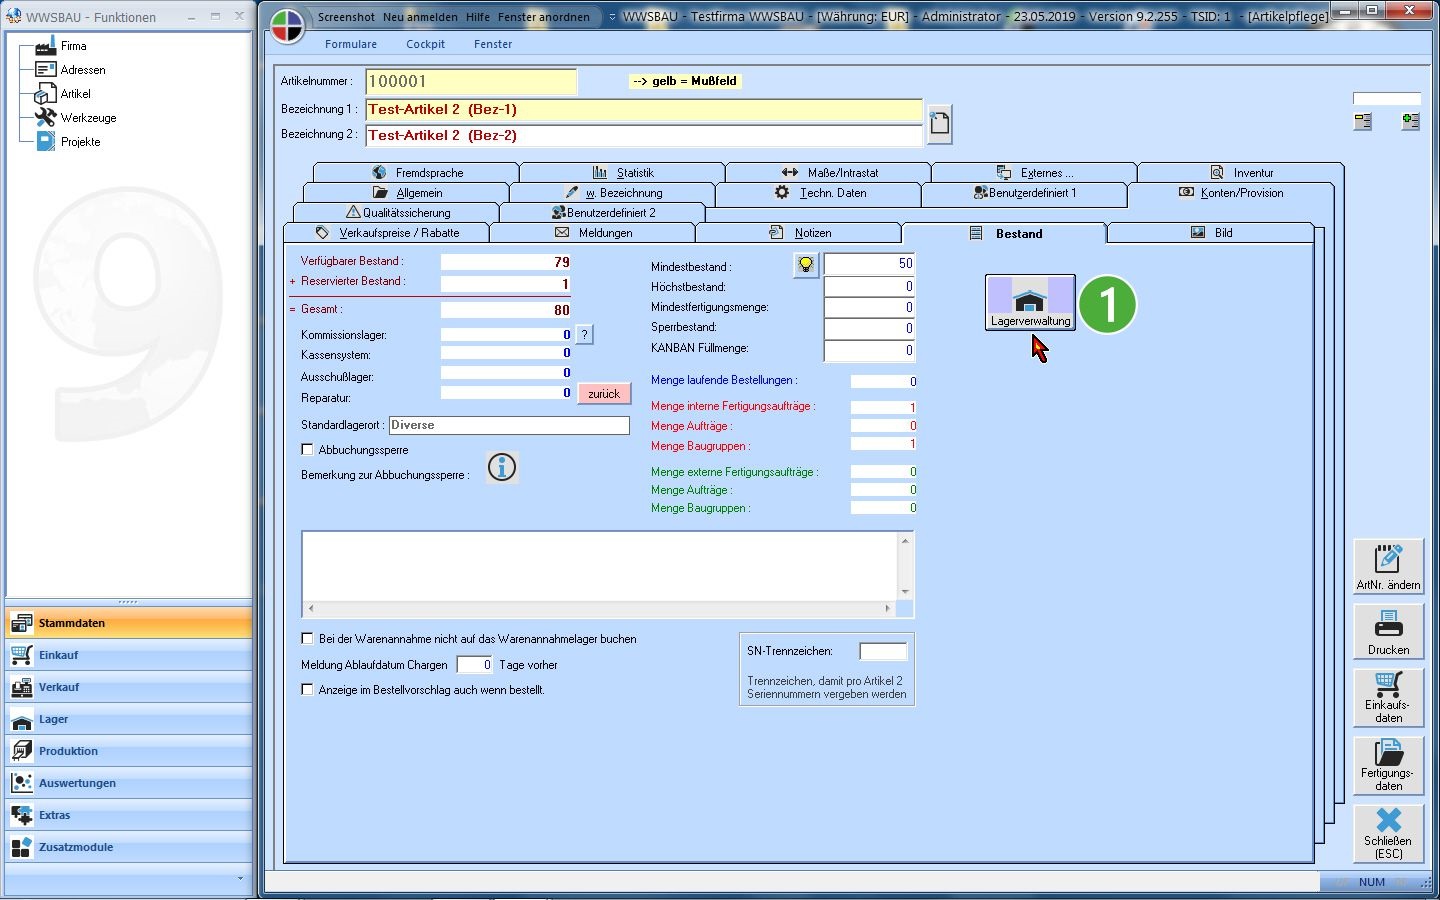Open Extras section in sidebar
Image resolution: width=1440 pixels, height=900 pixels.
coord(129,815)
